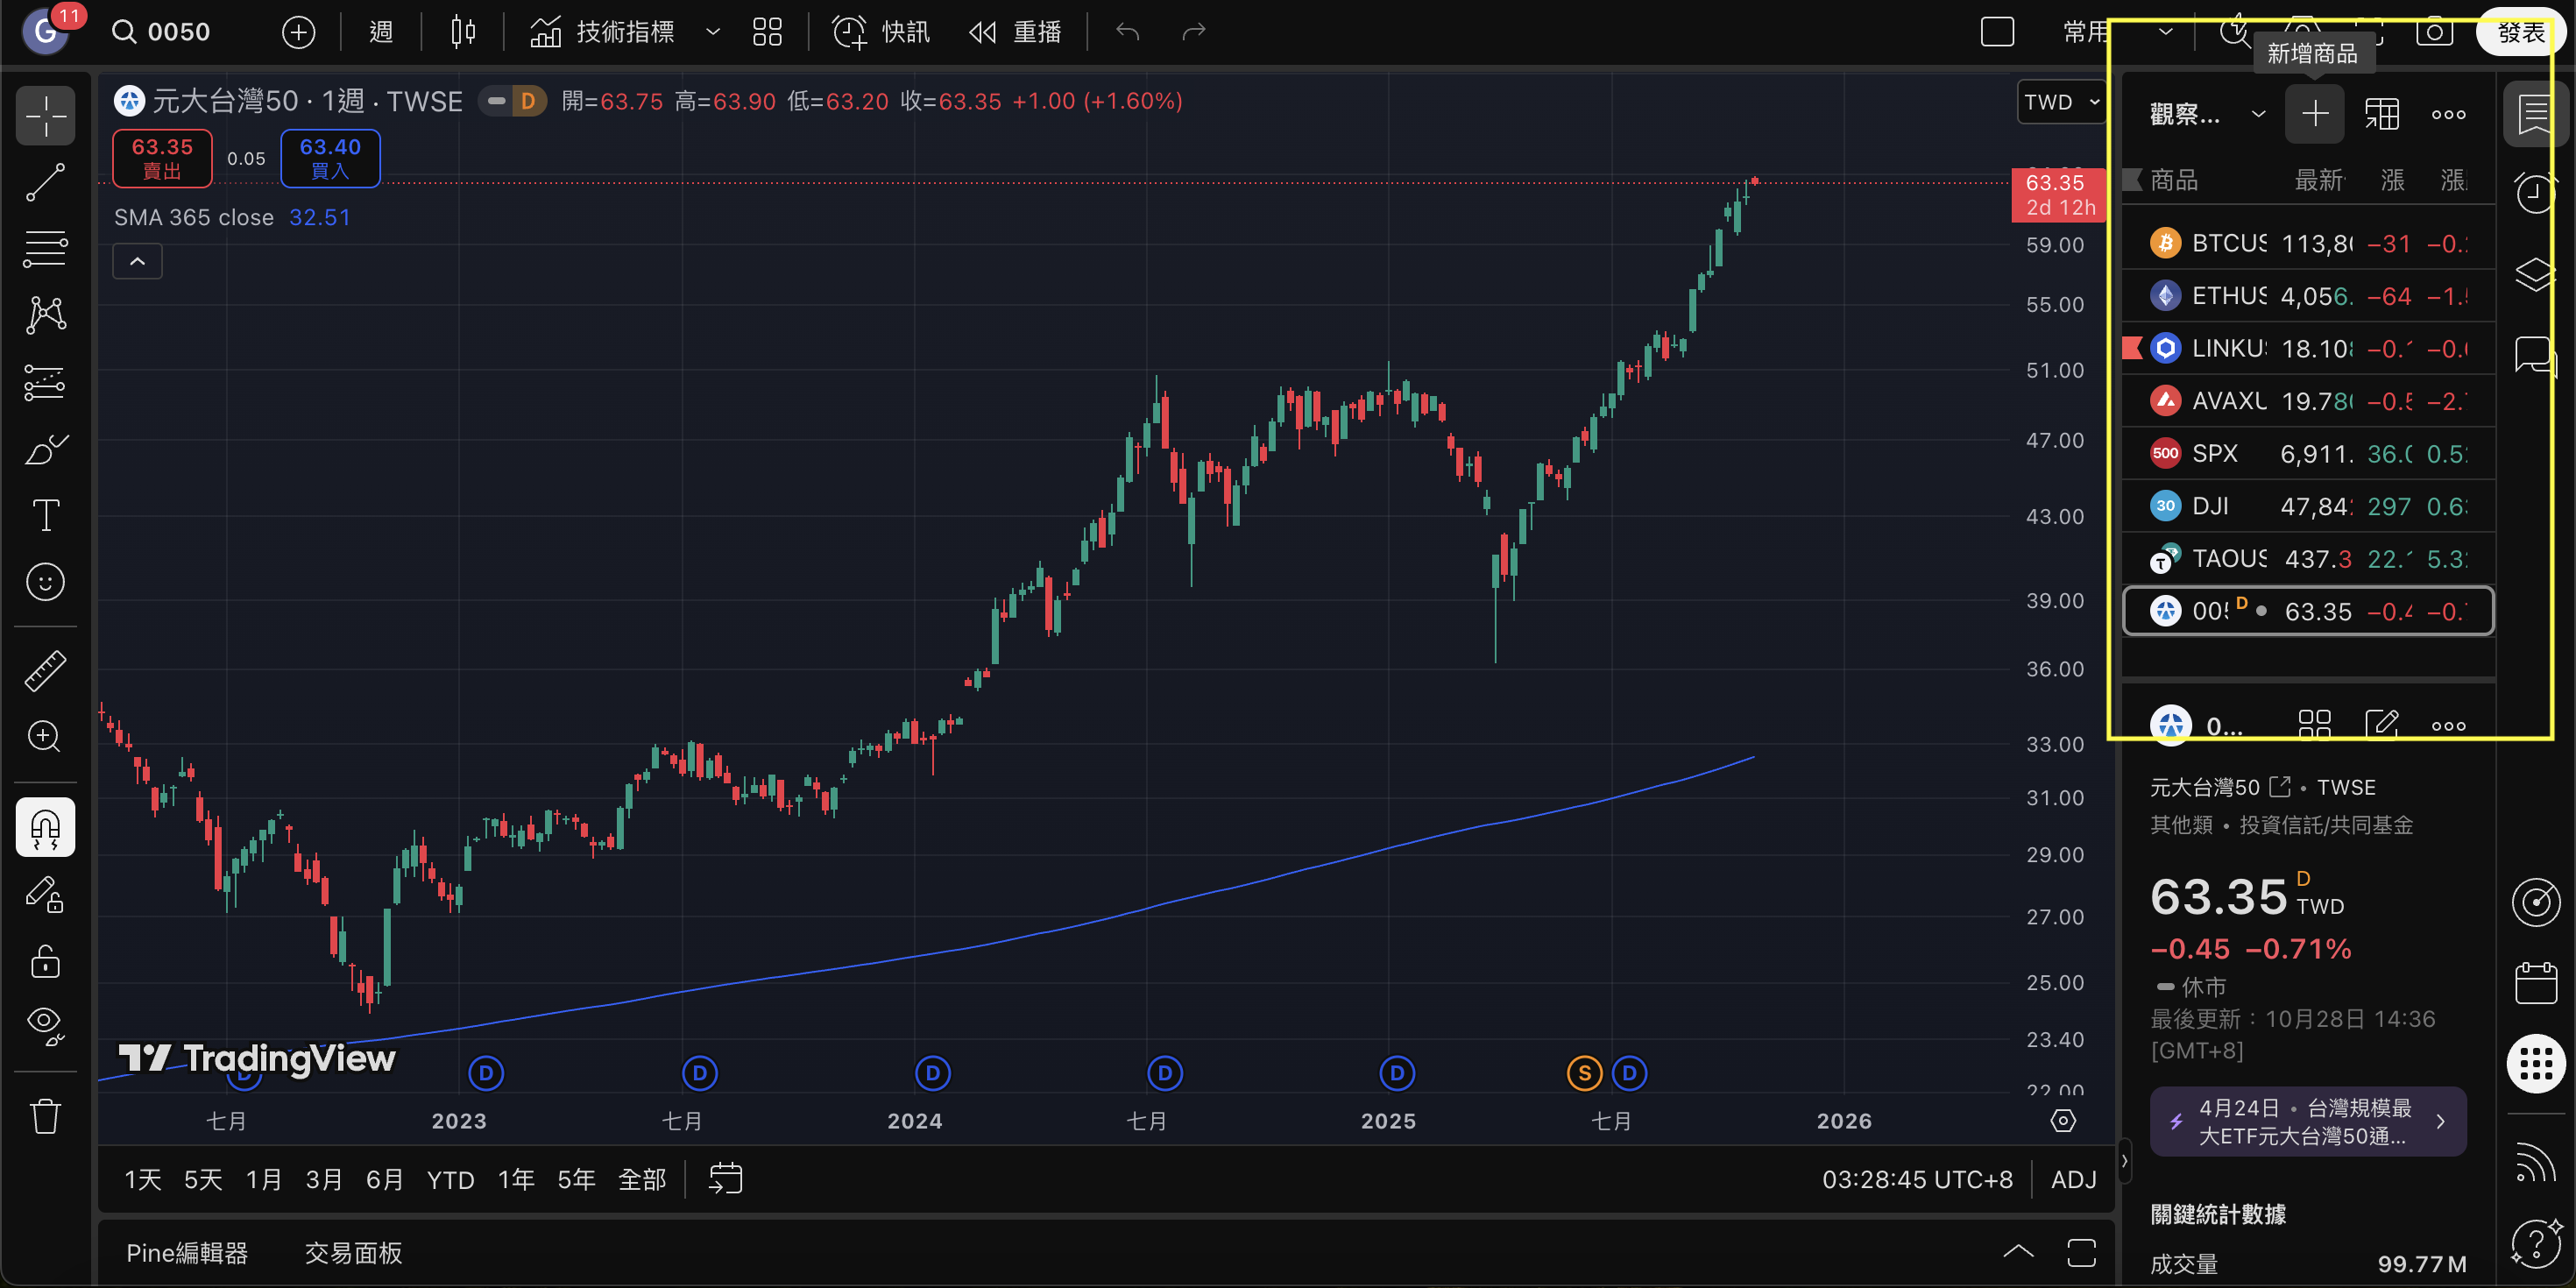Select the text annotation tool
This screenshot has width=2576, height=1288.
pos(45,516)
